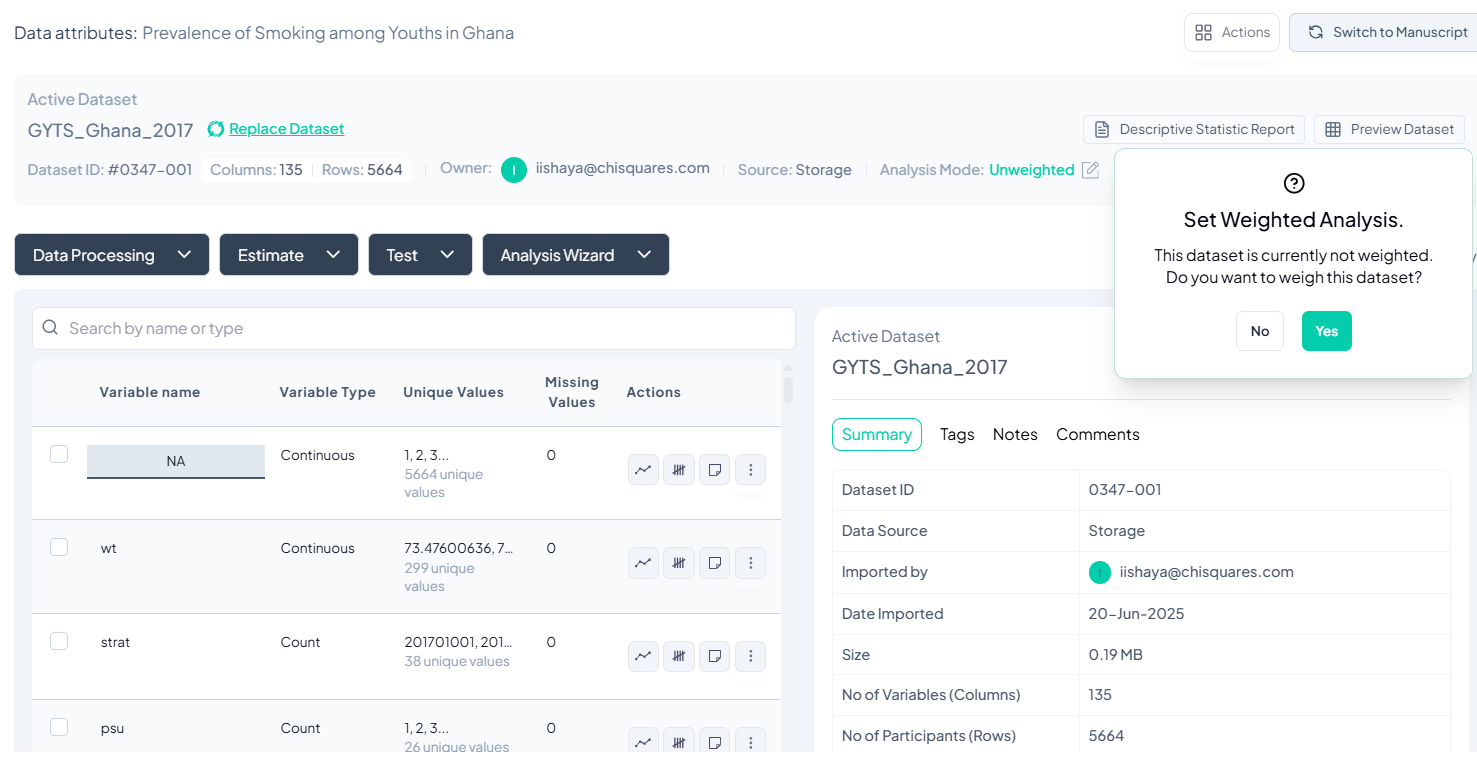The width and height of the screenshot is (1477, 757).
Task: Open three-dot more options for wt variable
Action: [750, 563]
